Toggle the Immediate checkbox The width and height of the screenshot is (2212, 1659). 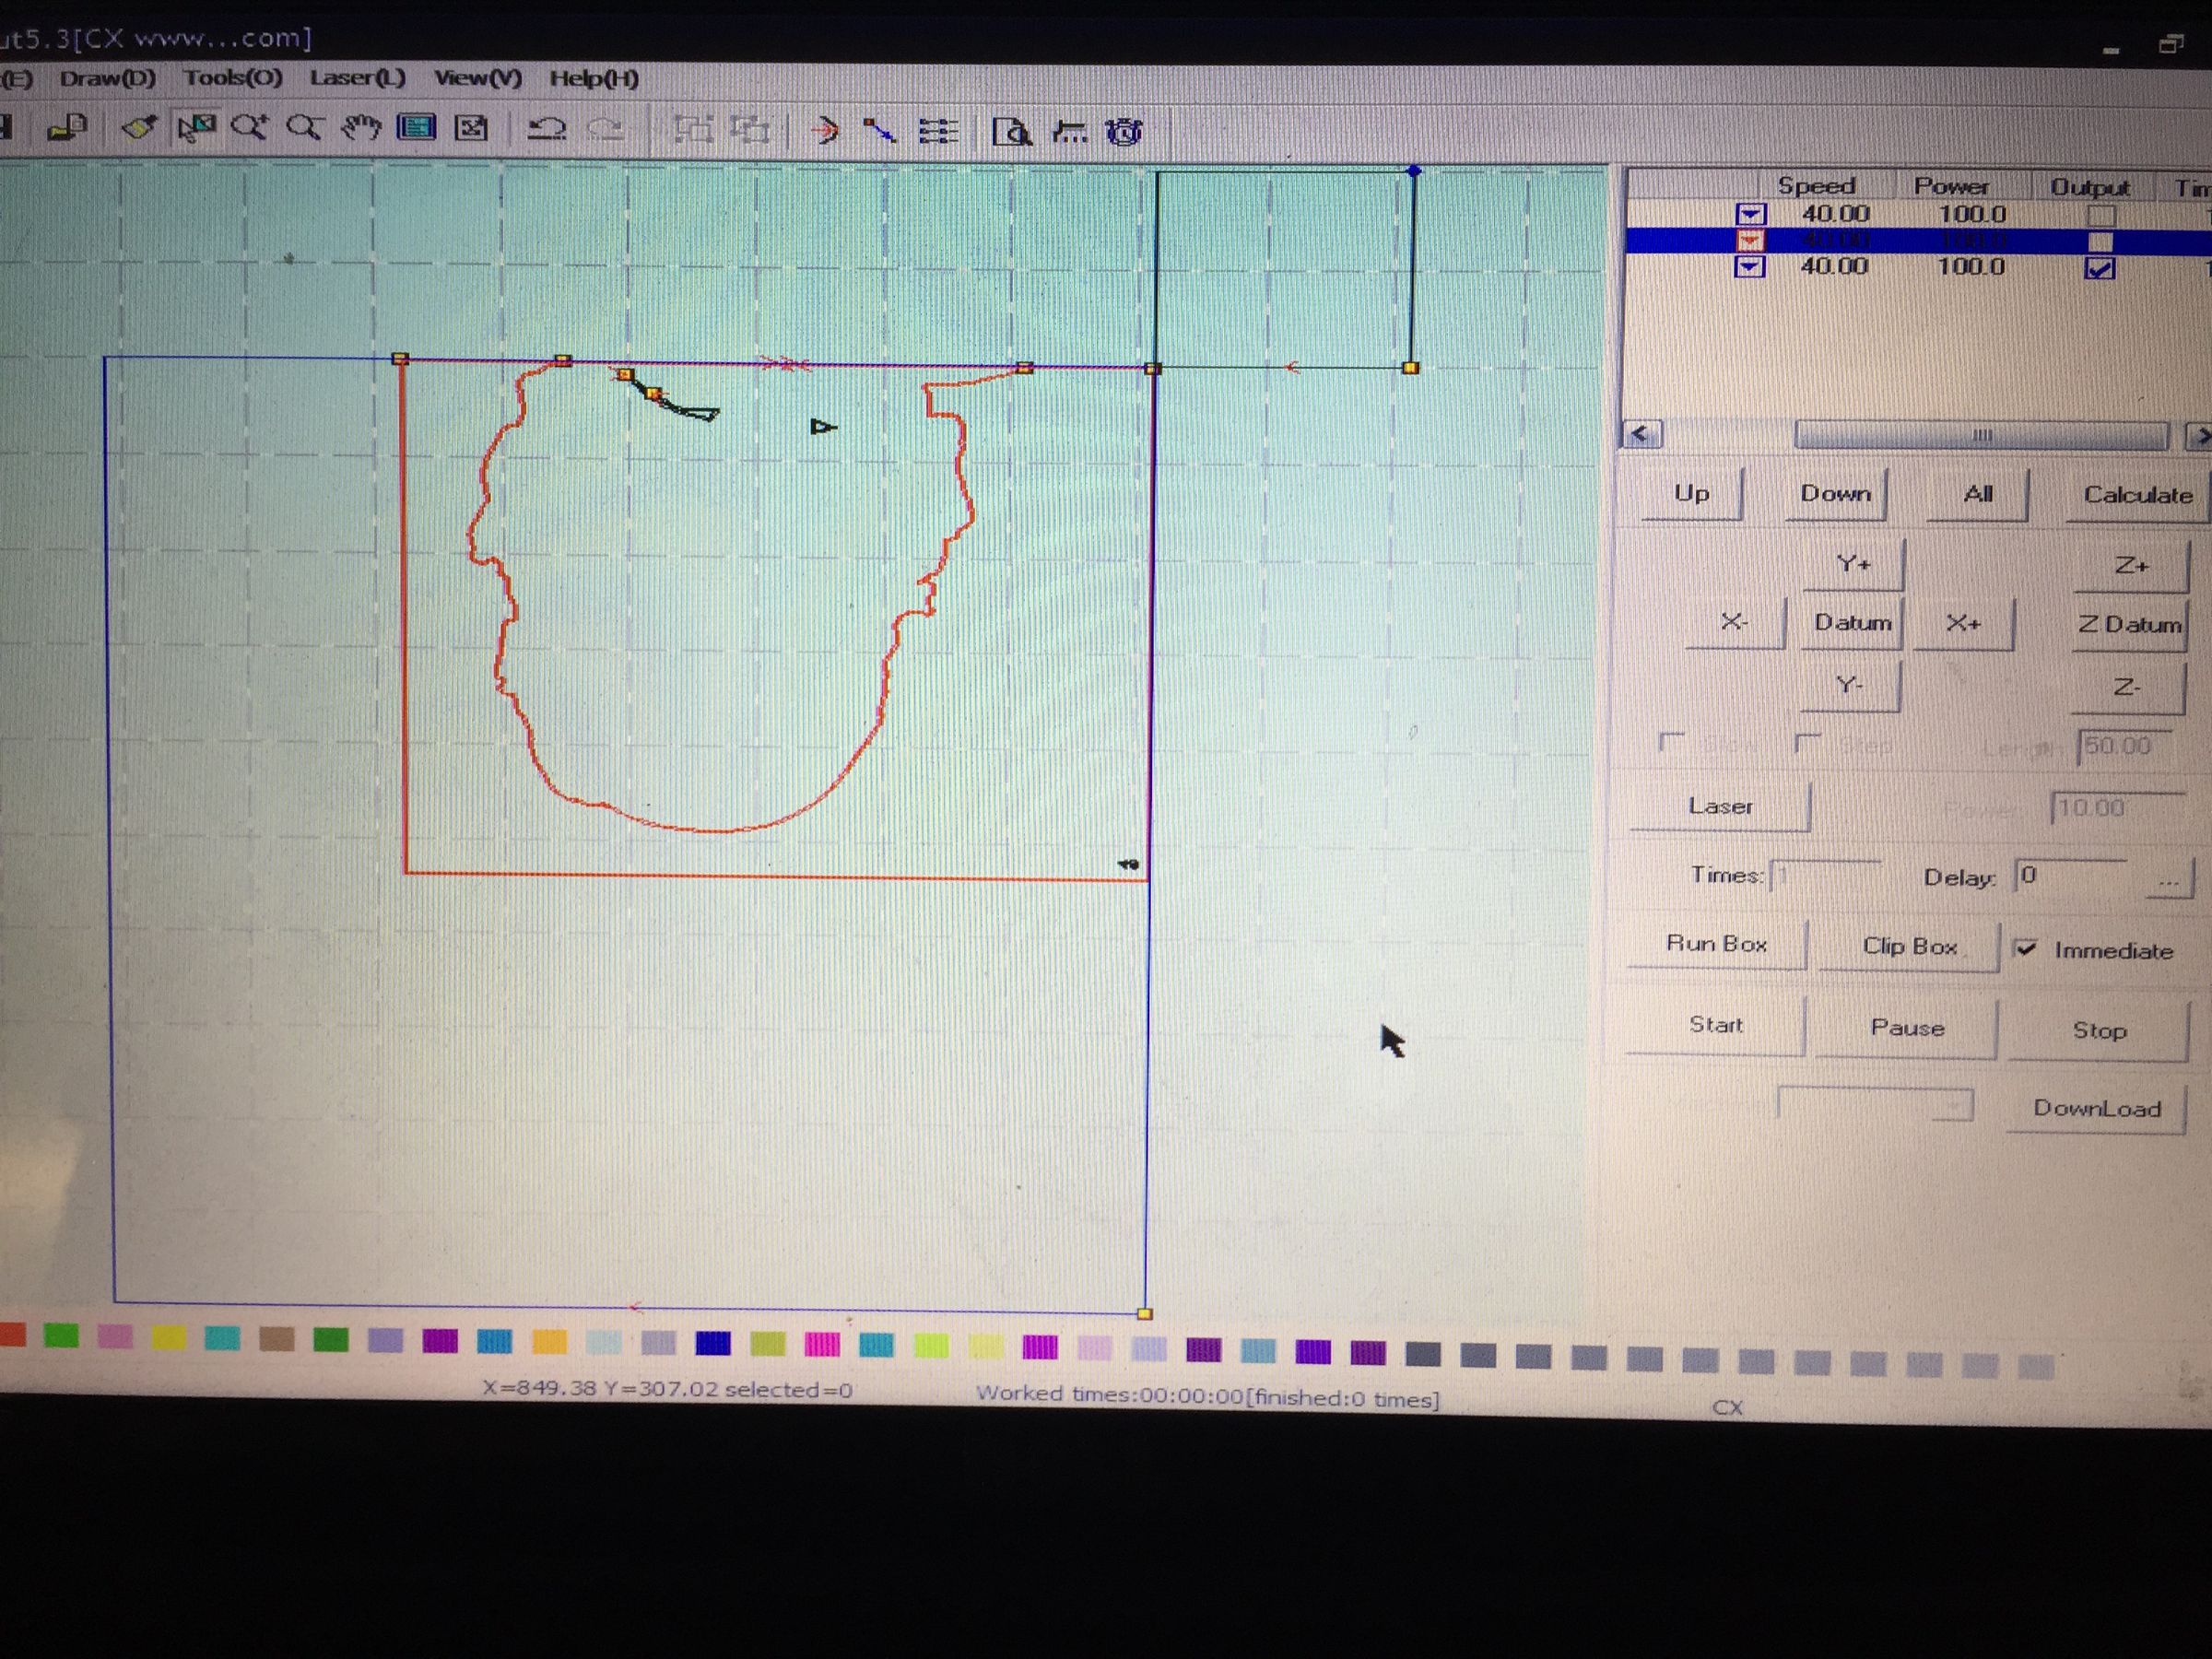(x=2026, y=948)
